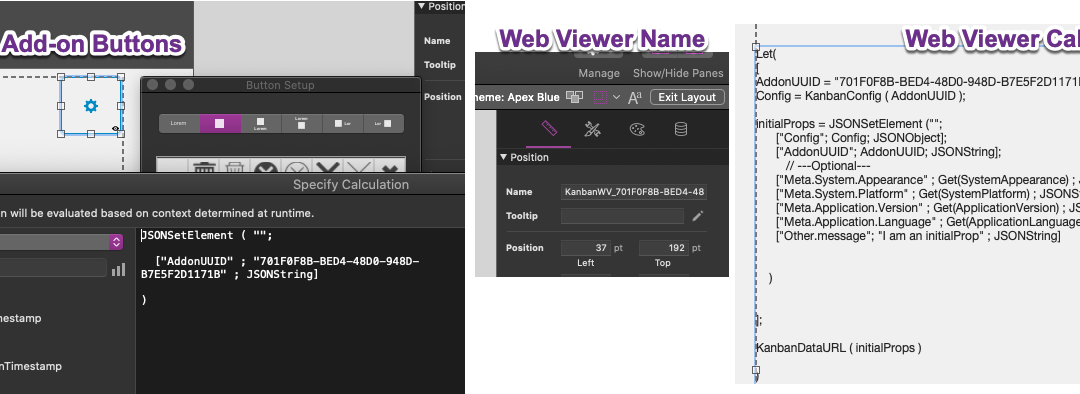Click the bar chart icon in Specify Calculation
This screenshot has height=394, width=1080.
pyautogui.click(x=118, y=269)
